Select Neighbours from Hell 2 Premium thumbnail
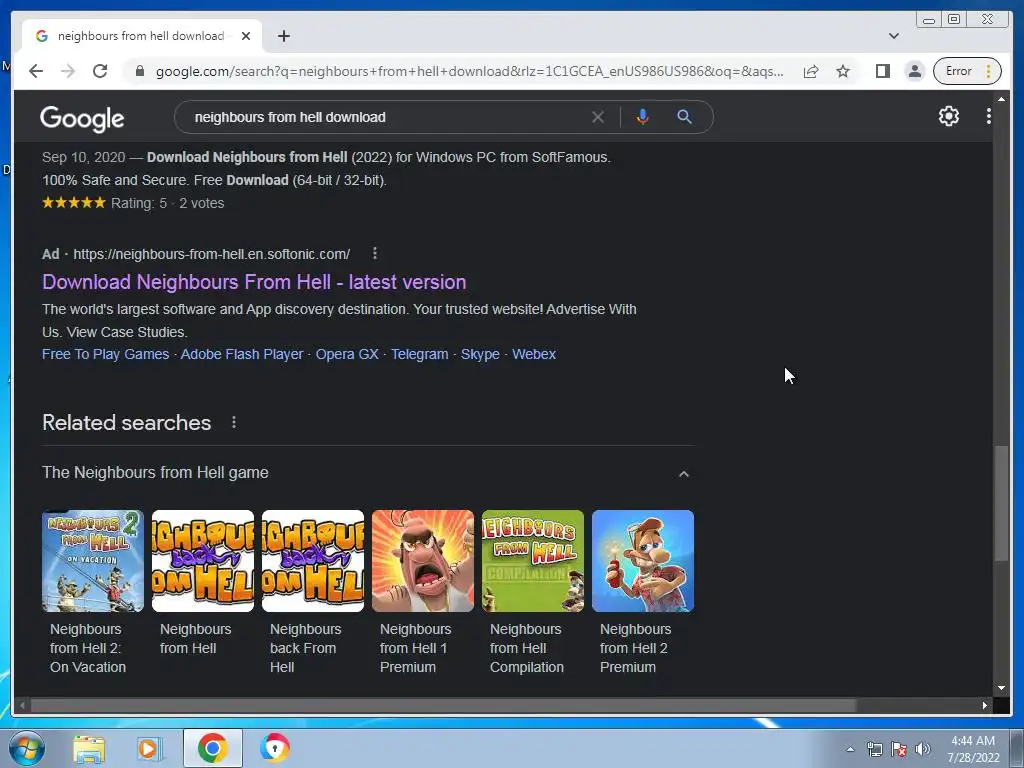The width and height of the screenshot is (1024, 768). [x=643, y=561]
